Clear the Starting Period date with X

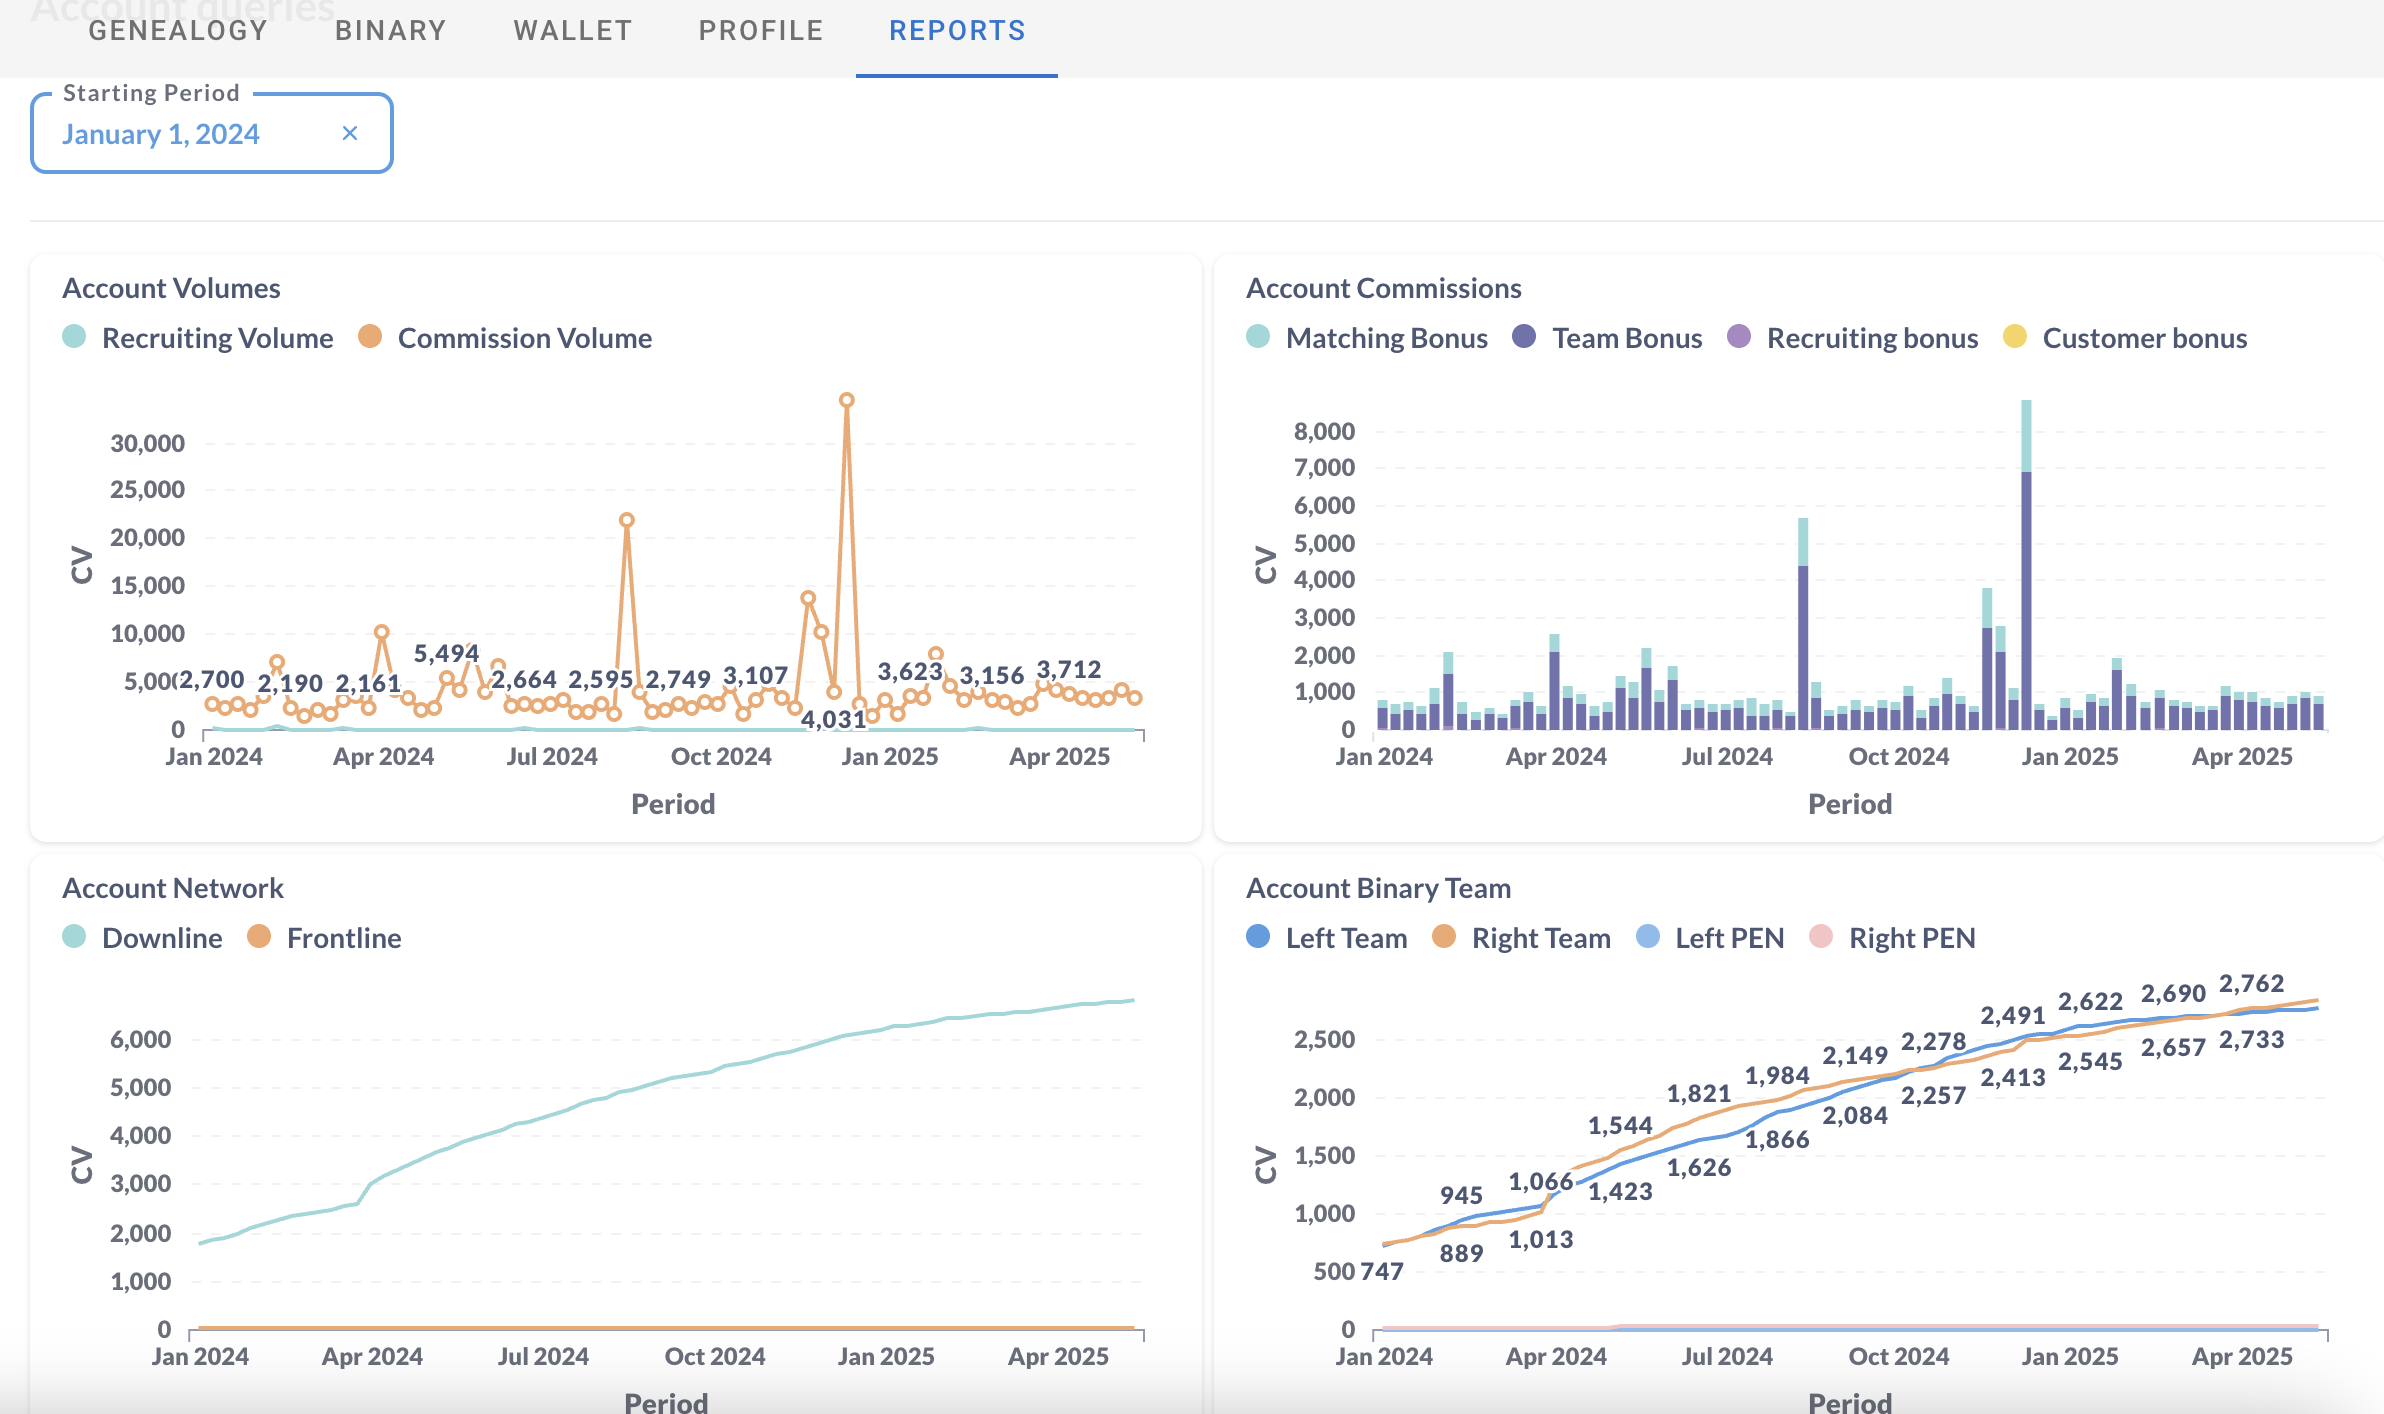350,133
